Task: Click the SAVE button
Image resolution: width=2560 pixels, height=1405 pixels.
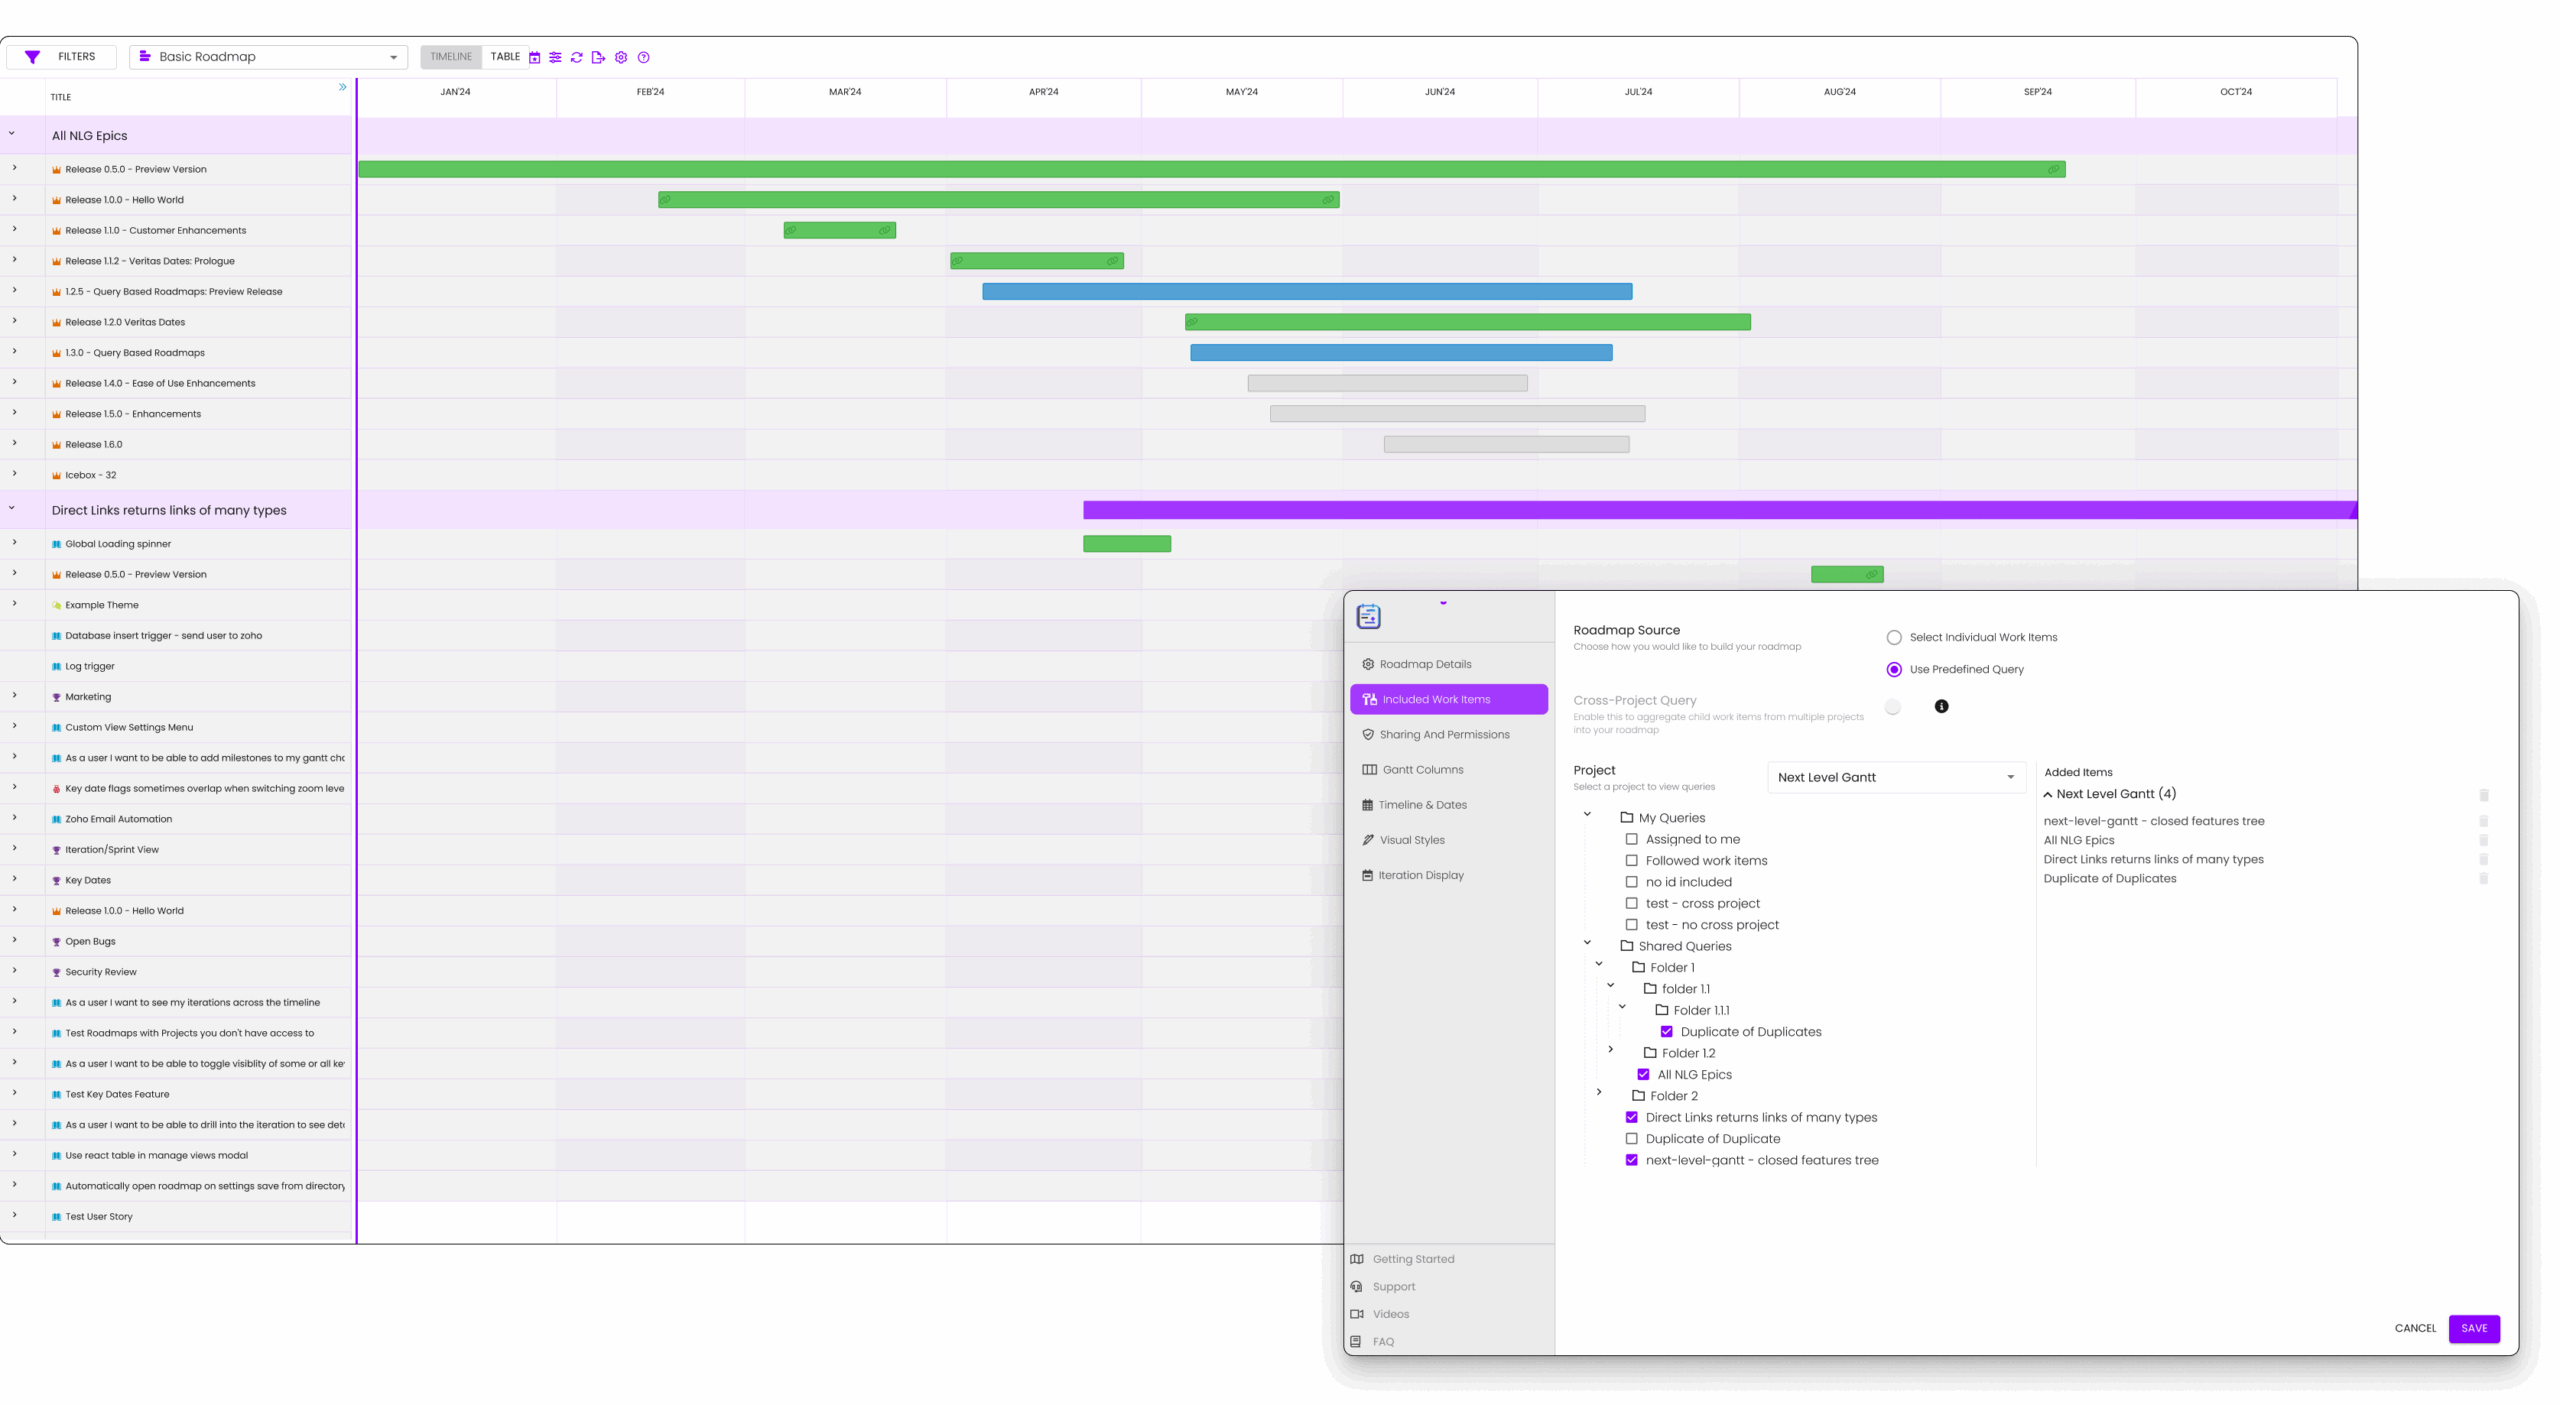Action: 2473,1328
